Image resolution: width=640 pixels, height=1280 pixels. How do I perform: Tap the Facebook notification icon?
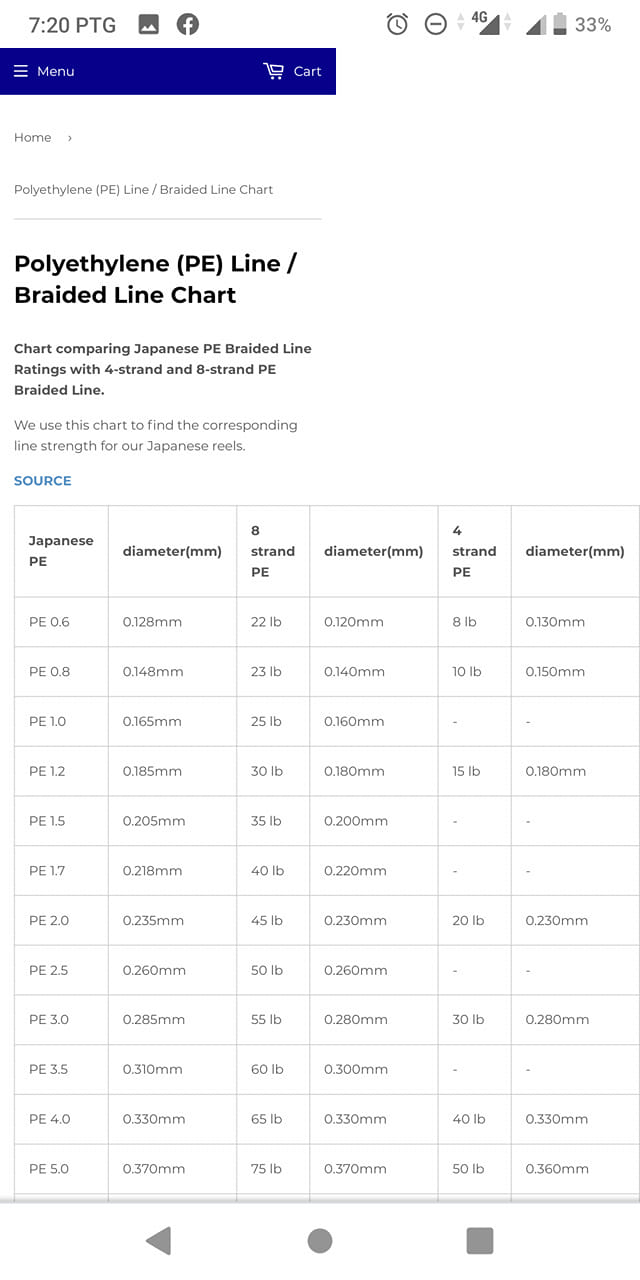click(187, 25)
